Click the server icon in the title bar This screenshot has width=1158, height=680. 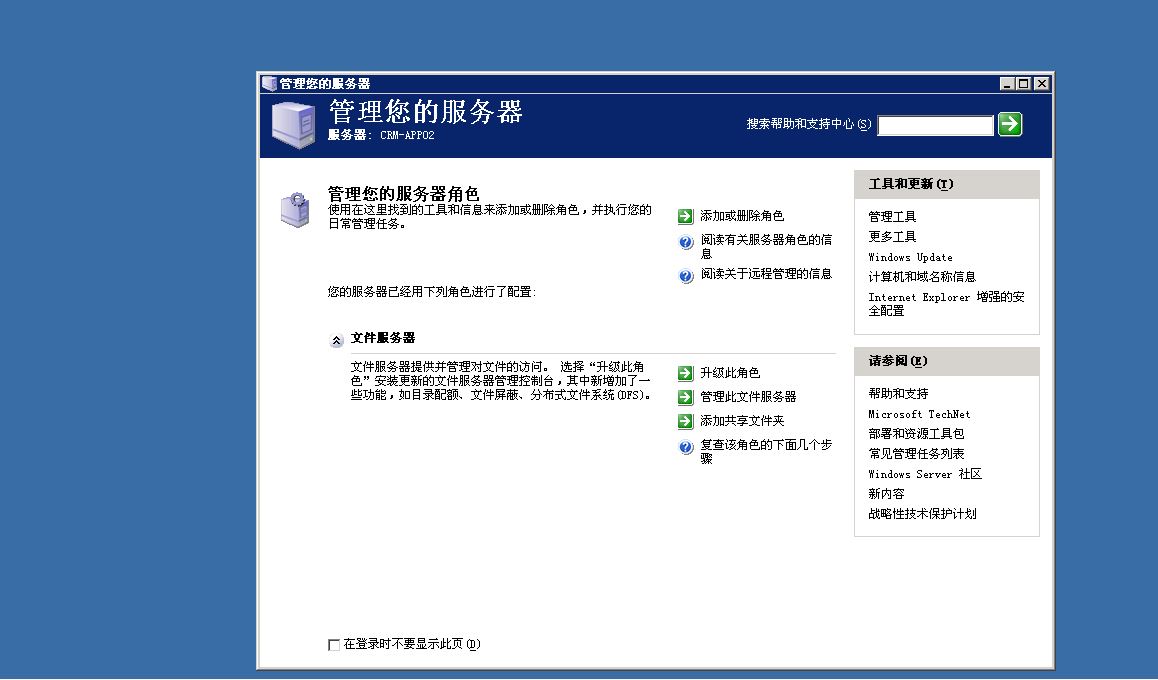269,83
